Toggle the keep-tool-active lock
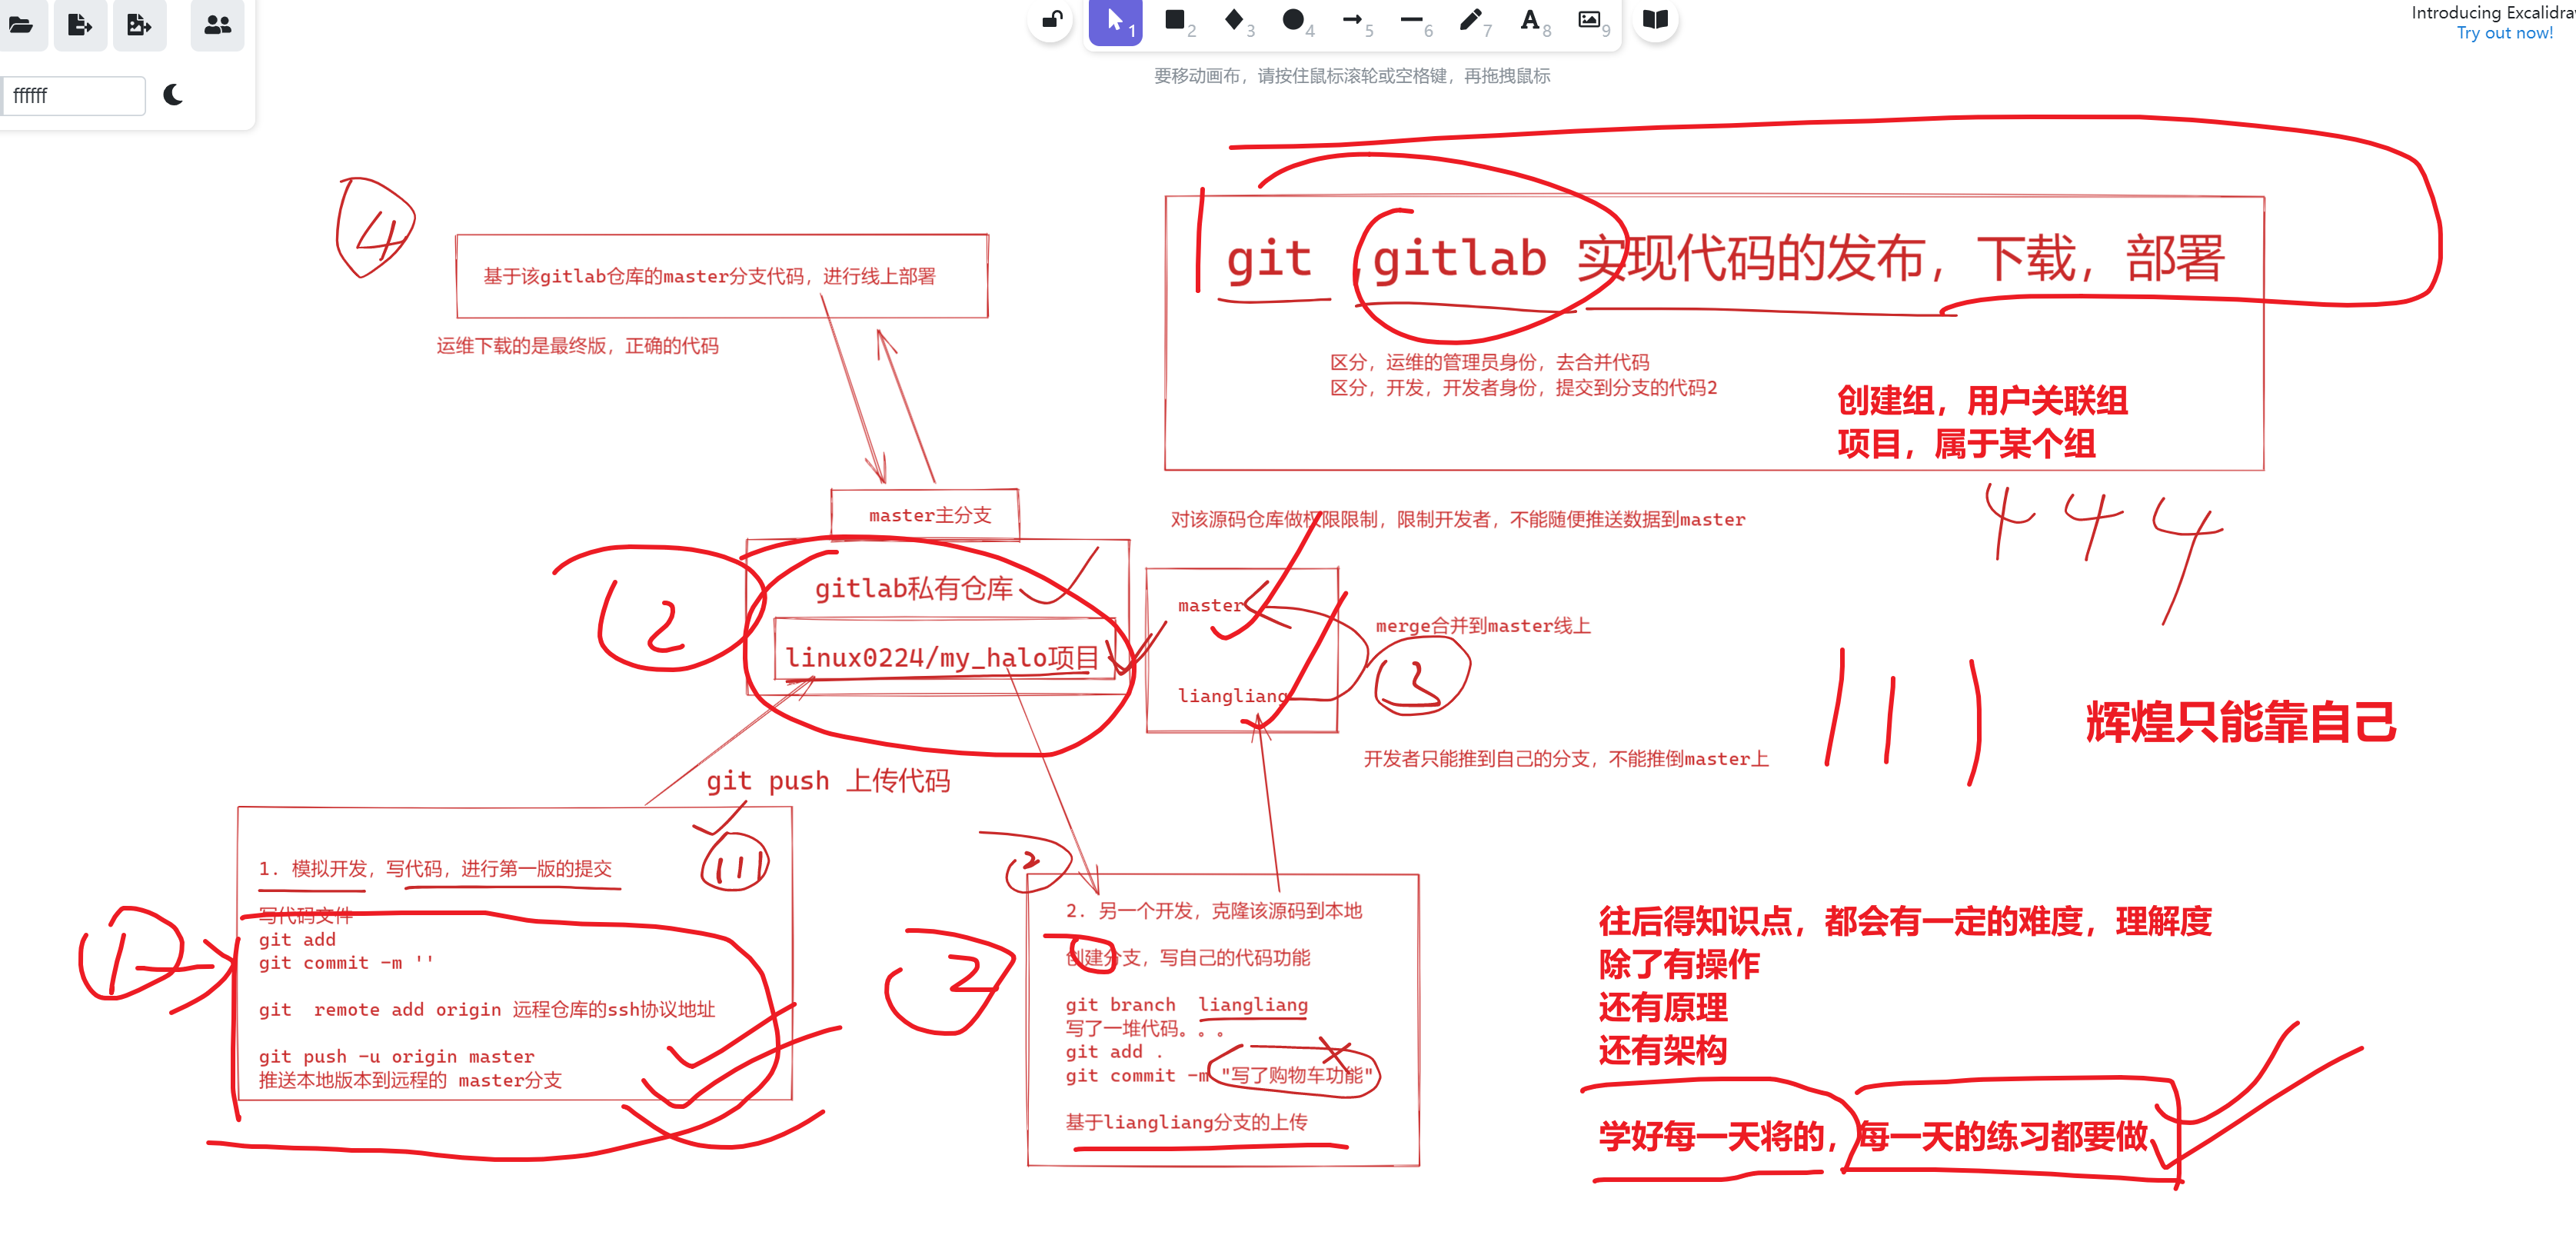Screen dimensions: 2576x1255 click(1051, 19)
